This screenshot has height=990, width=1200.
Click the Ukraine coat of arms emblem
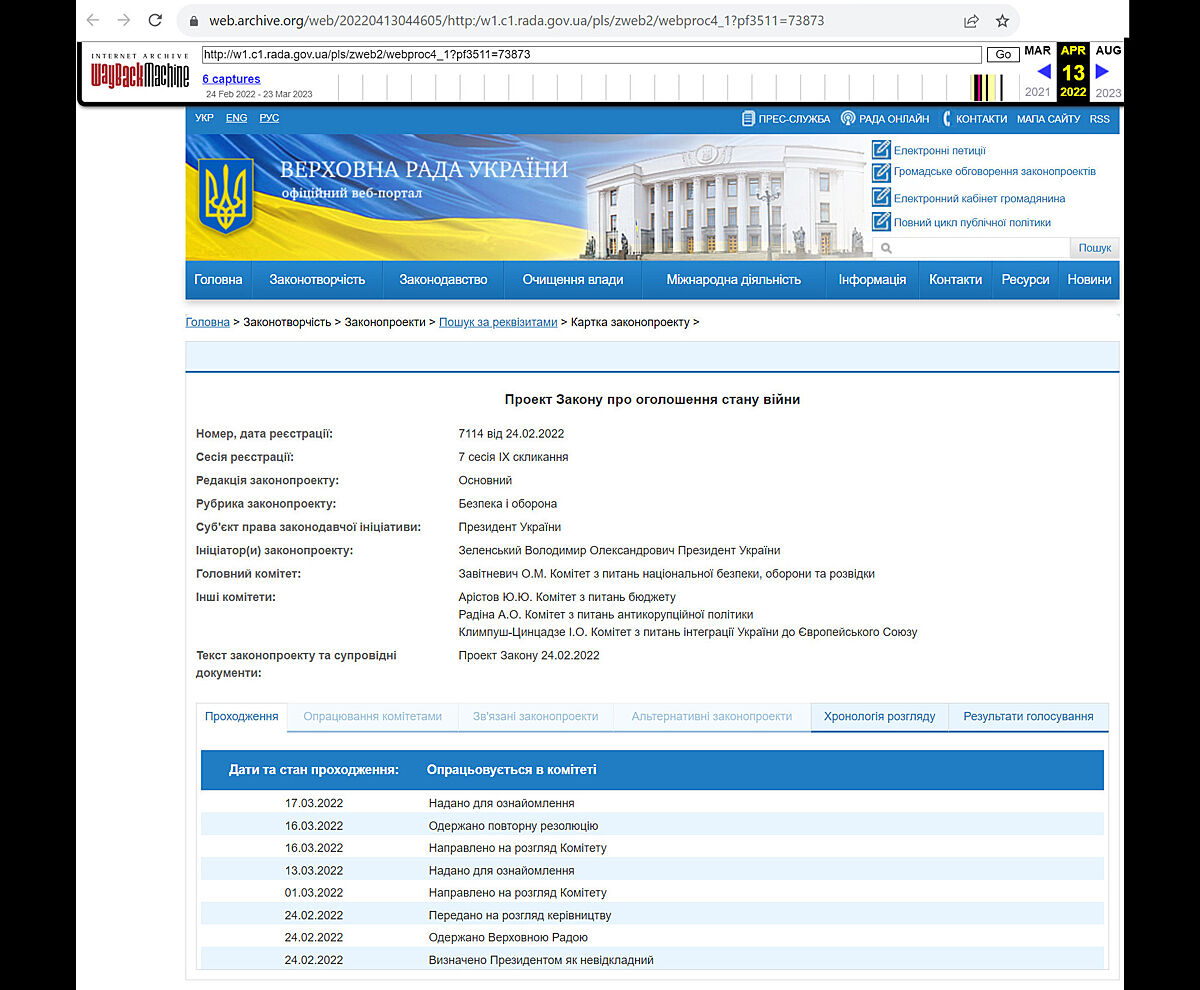pyautogui.click(x=226, y=196)
